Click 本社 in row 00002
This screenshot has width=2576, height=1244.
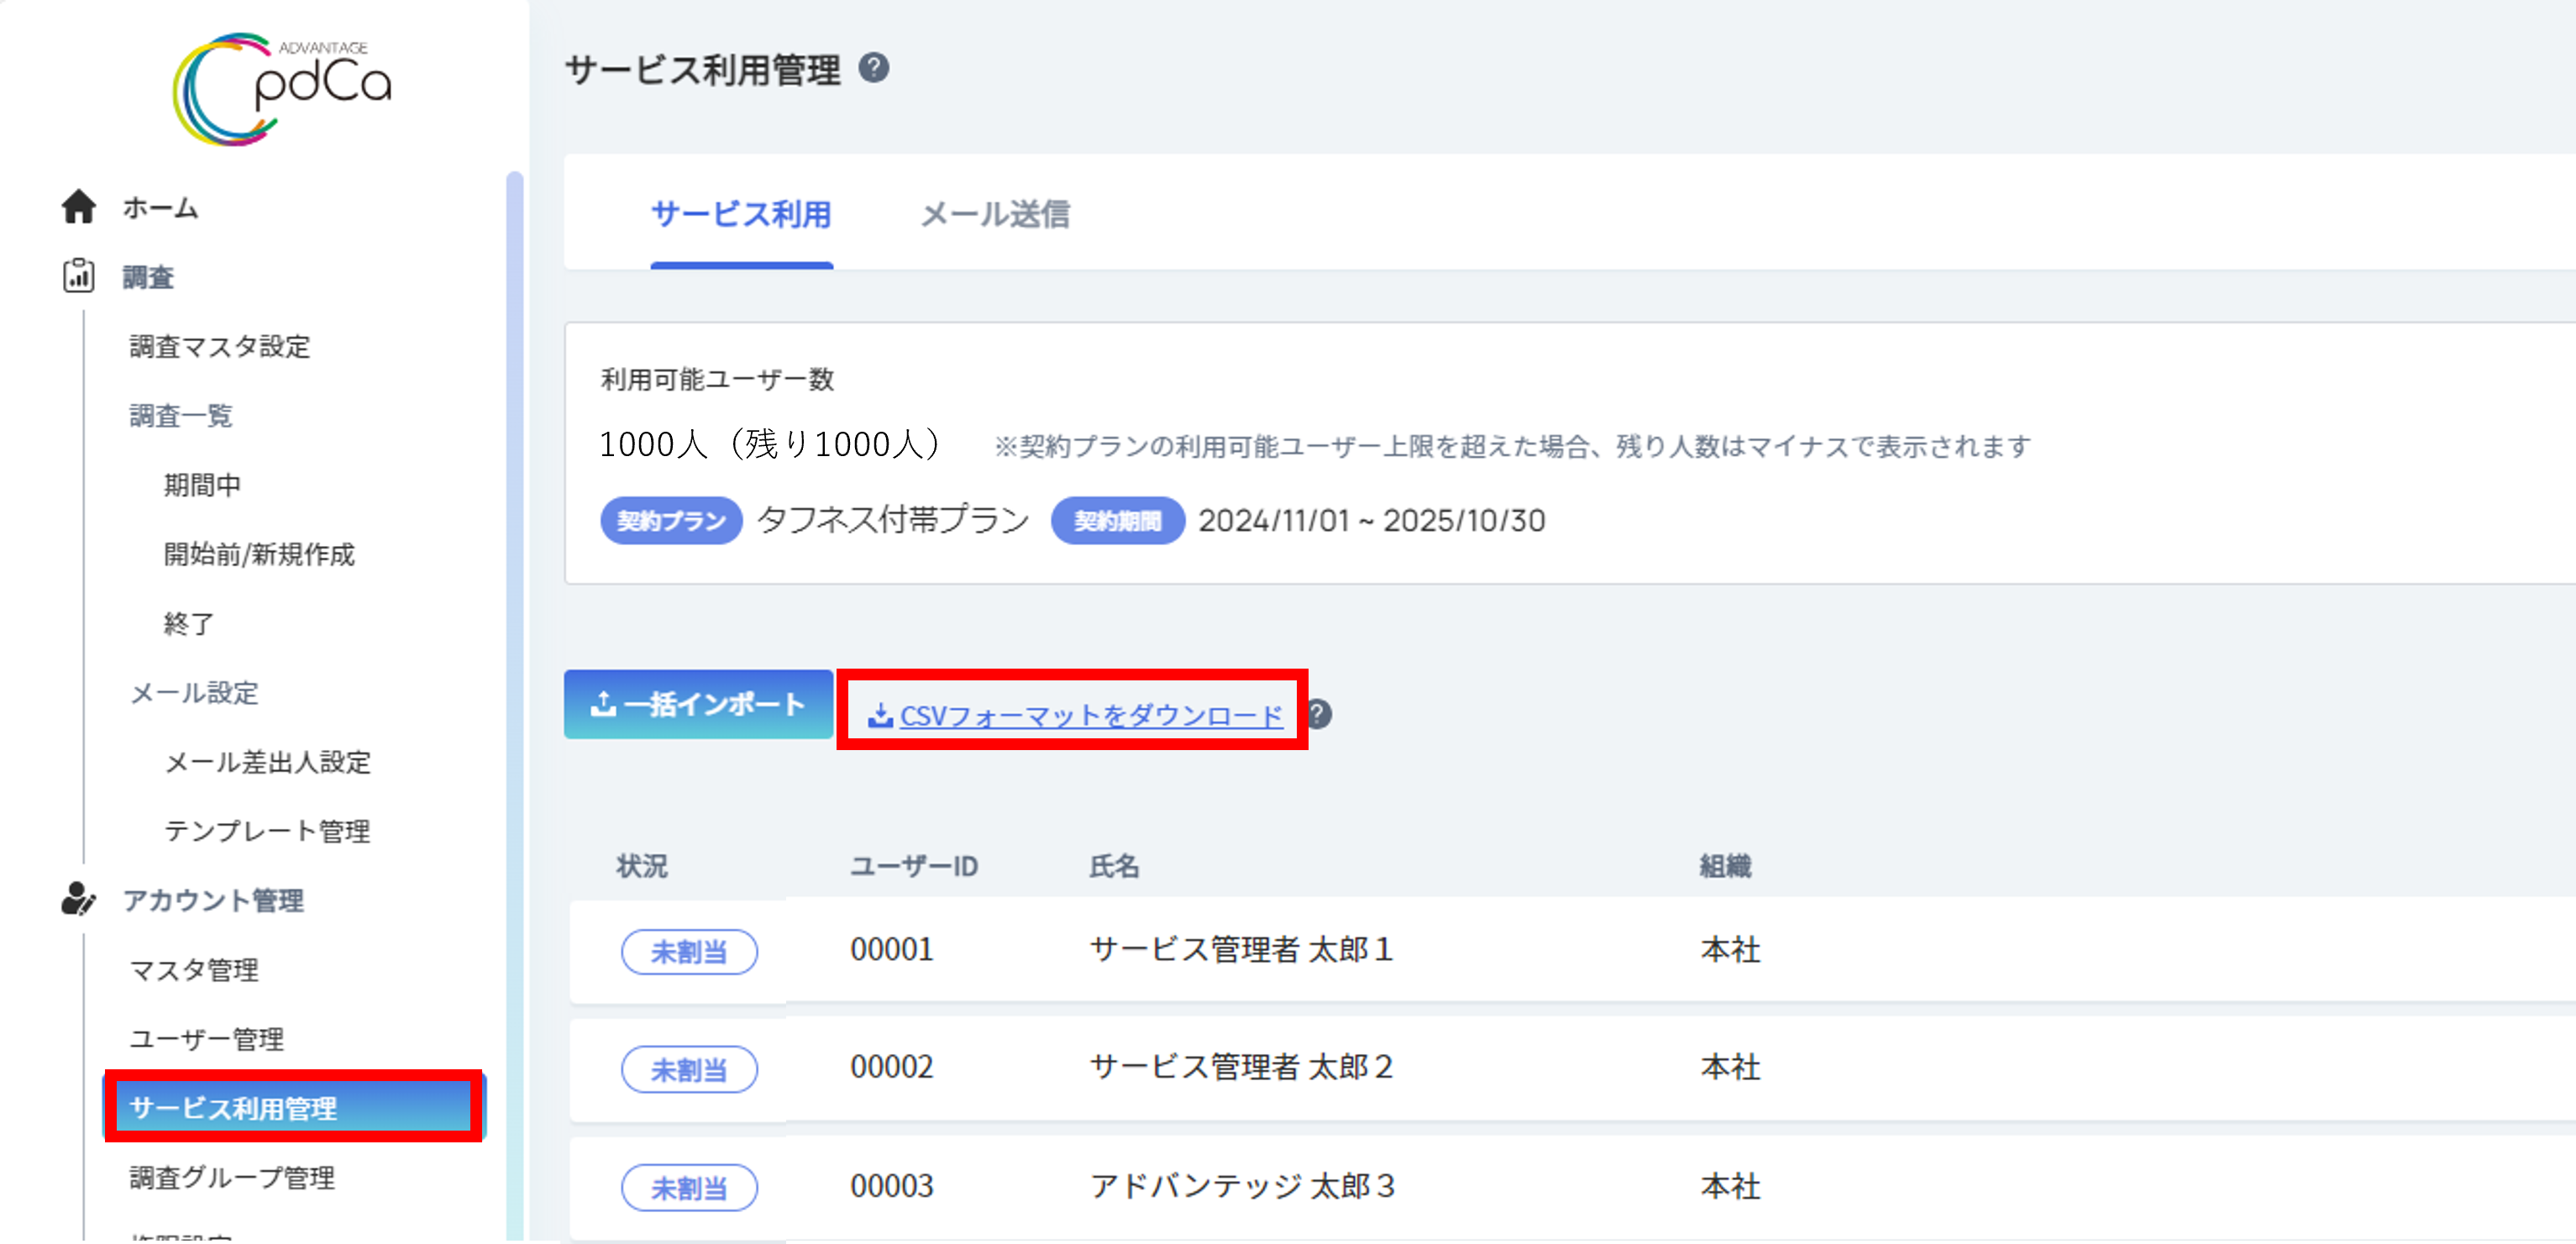click(1730, 1067)
